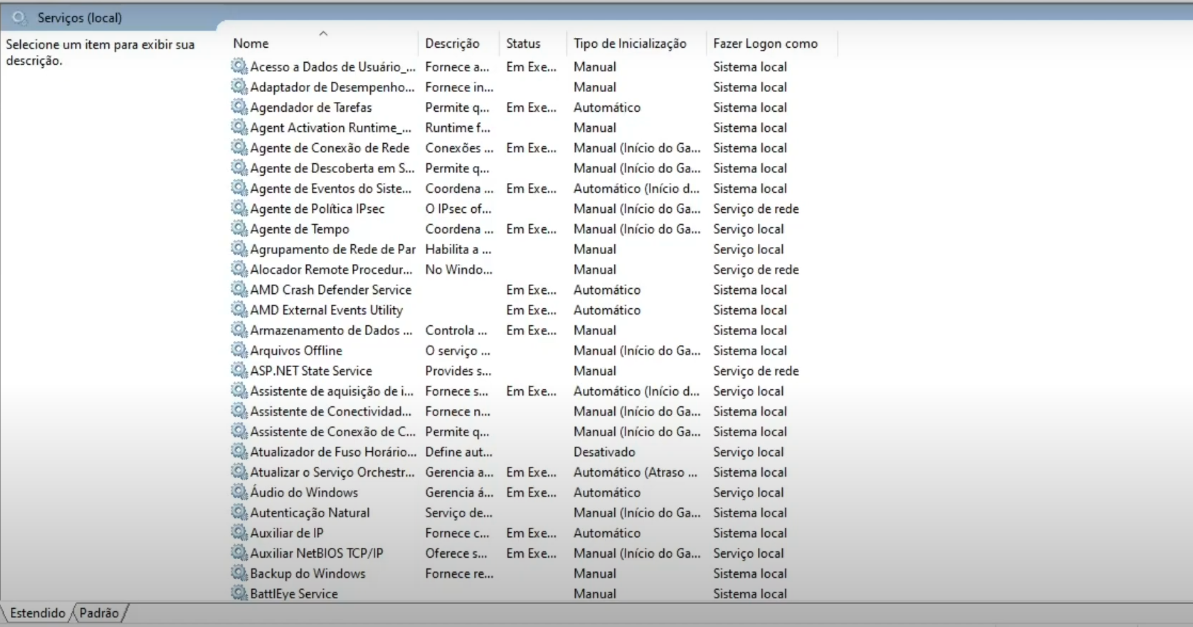This screenshot has width=1193, height=627.
Task: Click 'No Windo...' description cell
Action: [459, 269]
